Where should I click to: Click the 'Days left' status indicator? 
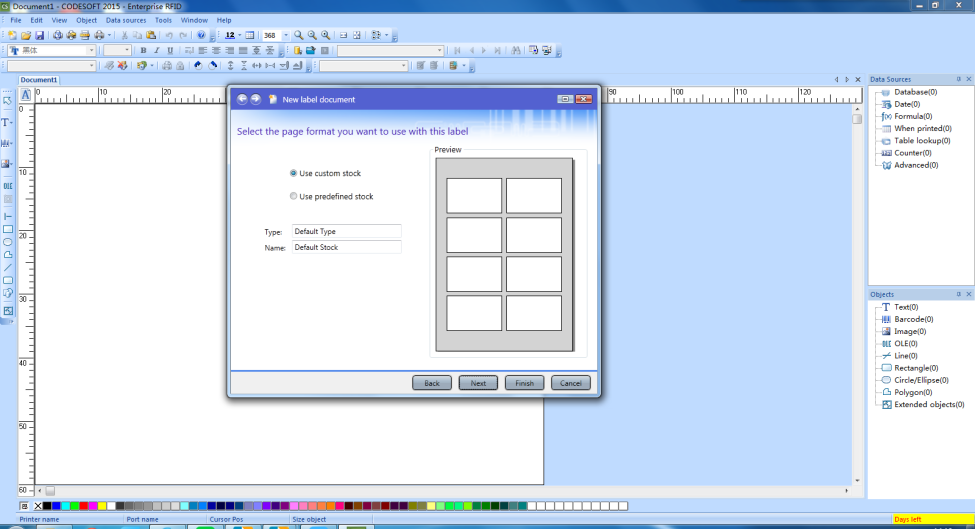931,519
